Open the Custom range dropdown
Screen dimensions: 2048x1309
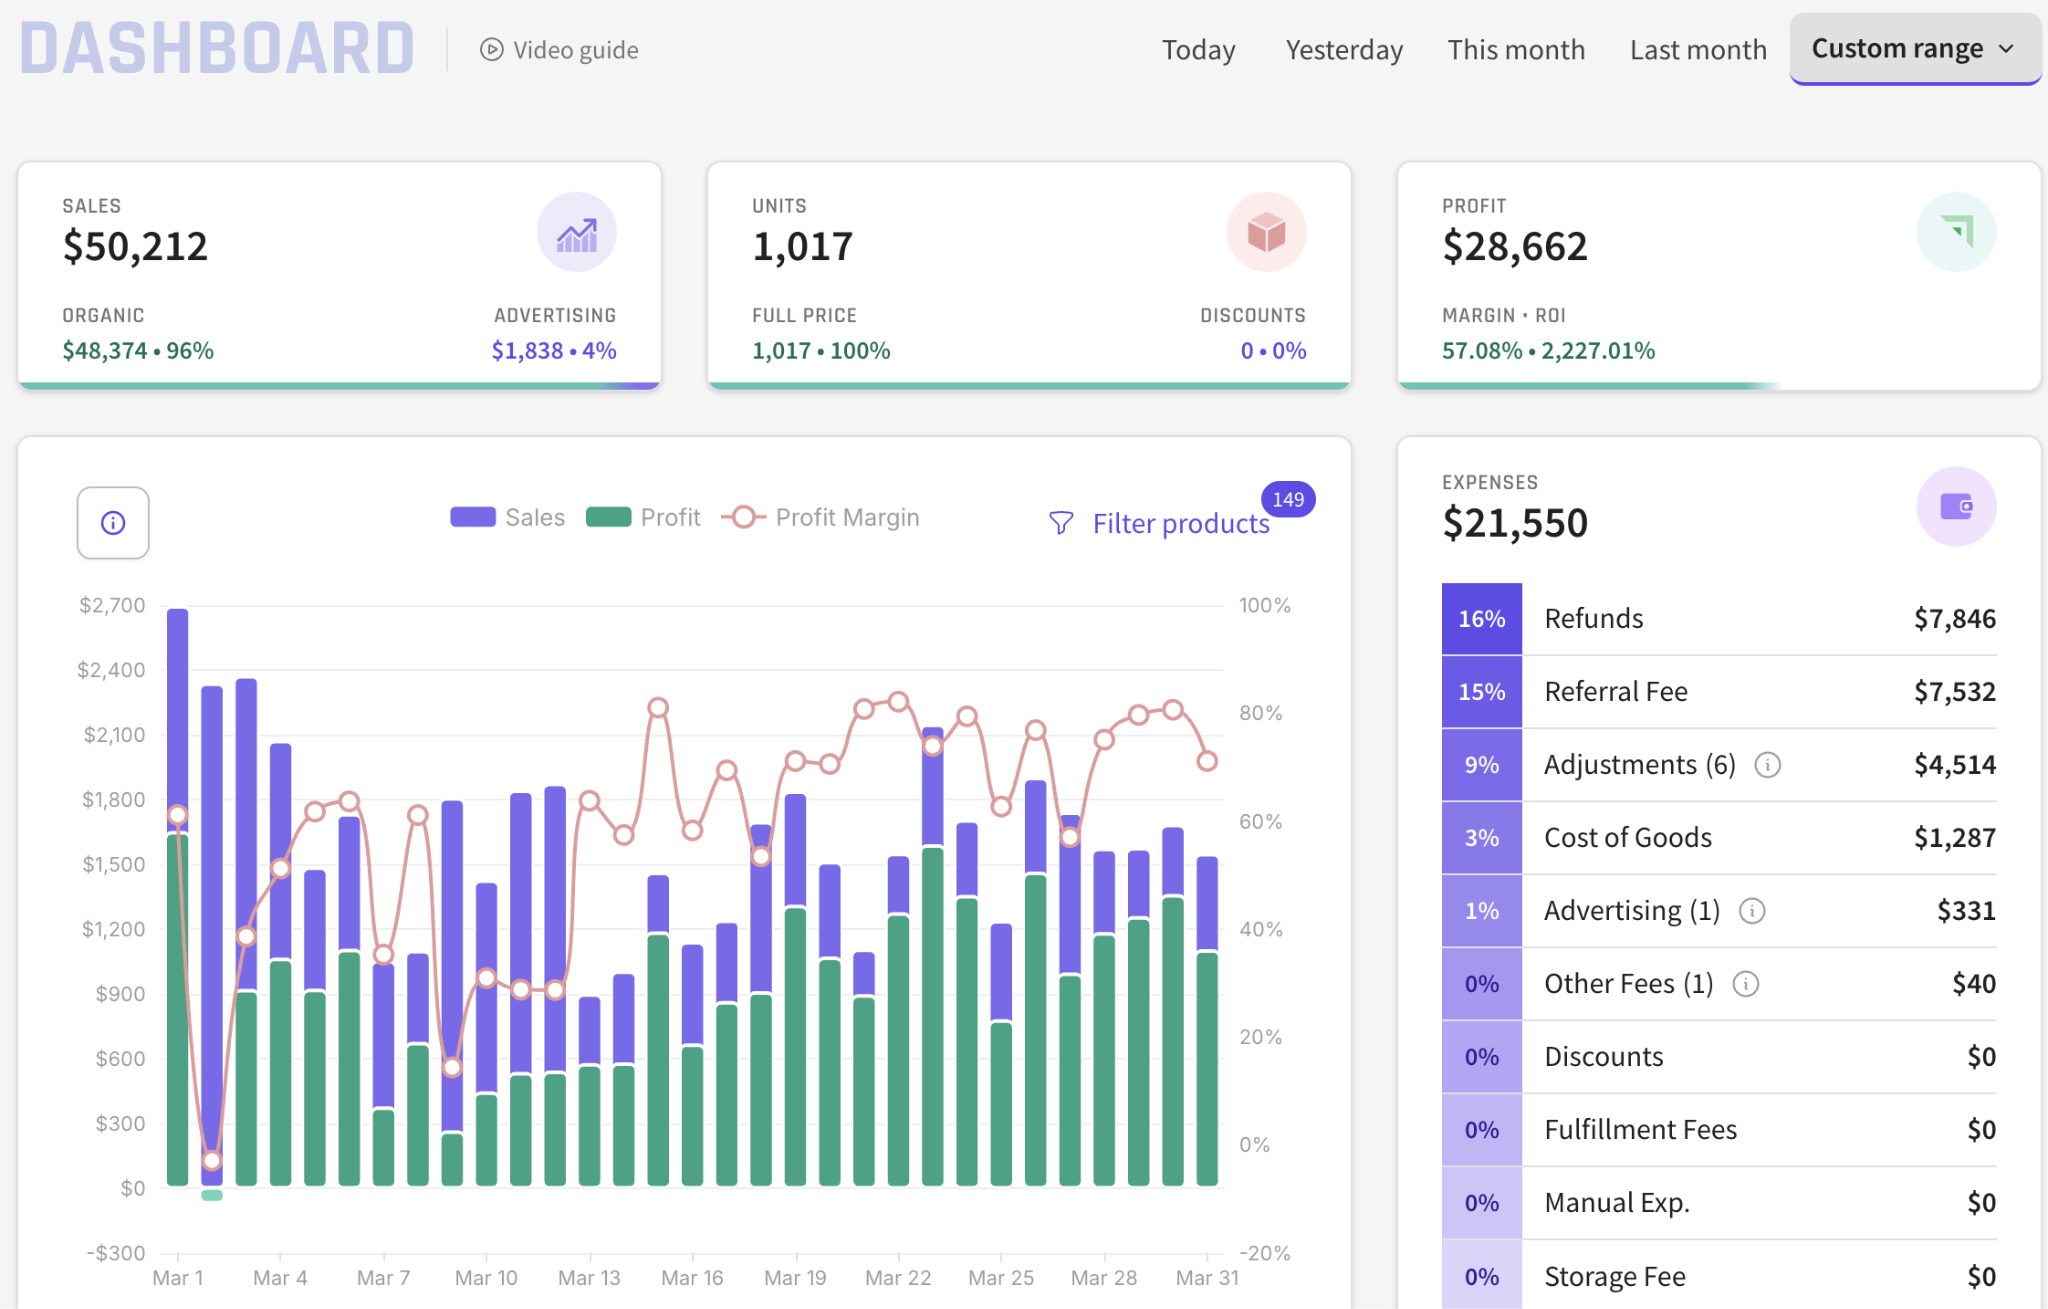pyautogui.click(x=1914, y=49)
